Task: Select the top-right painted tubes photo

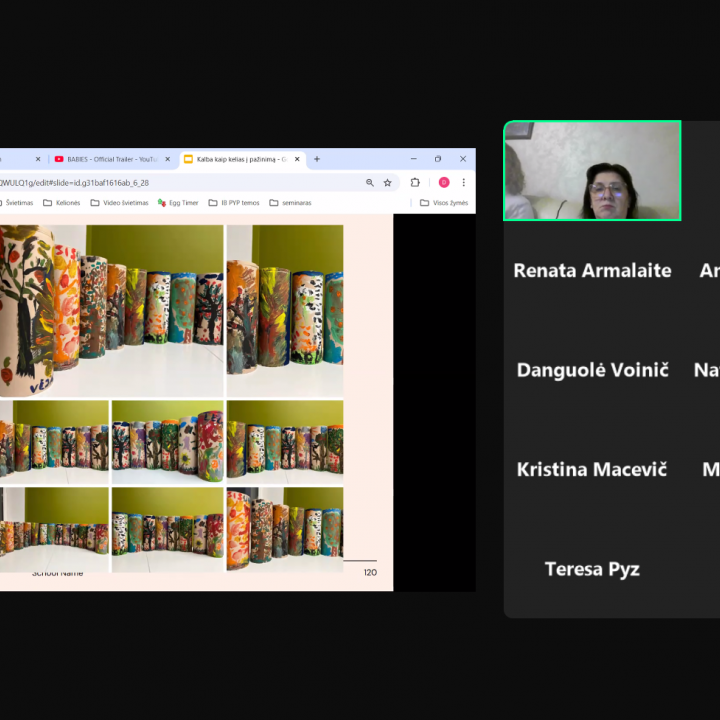Action: 285,311
